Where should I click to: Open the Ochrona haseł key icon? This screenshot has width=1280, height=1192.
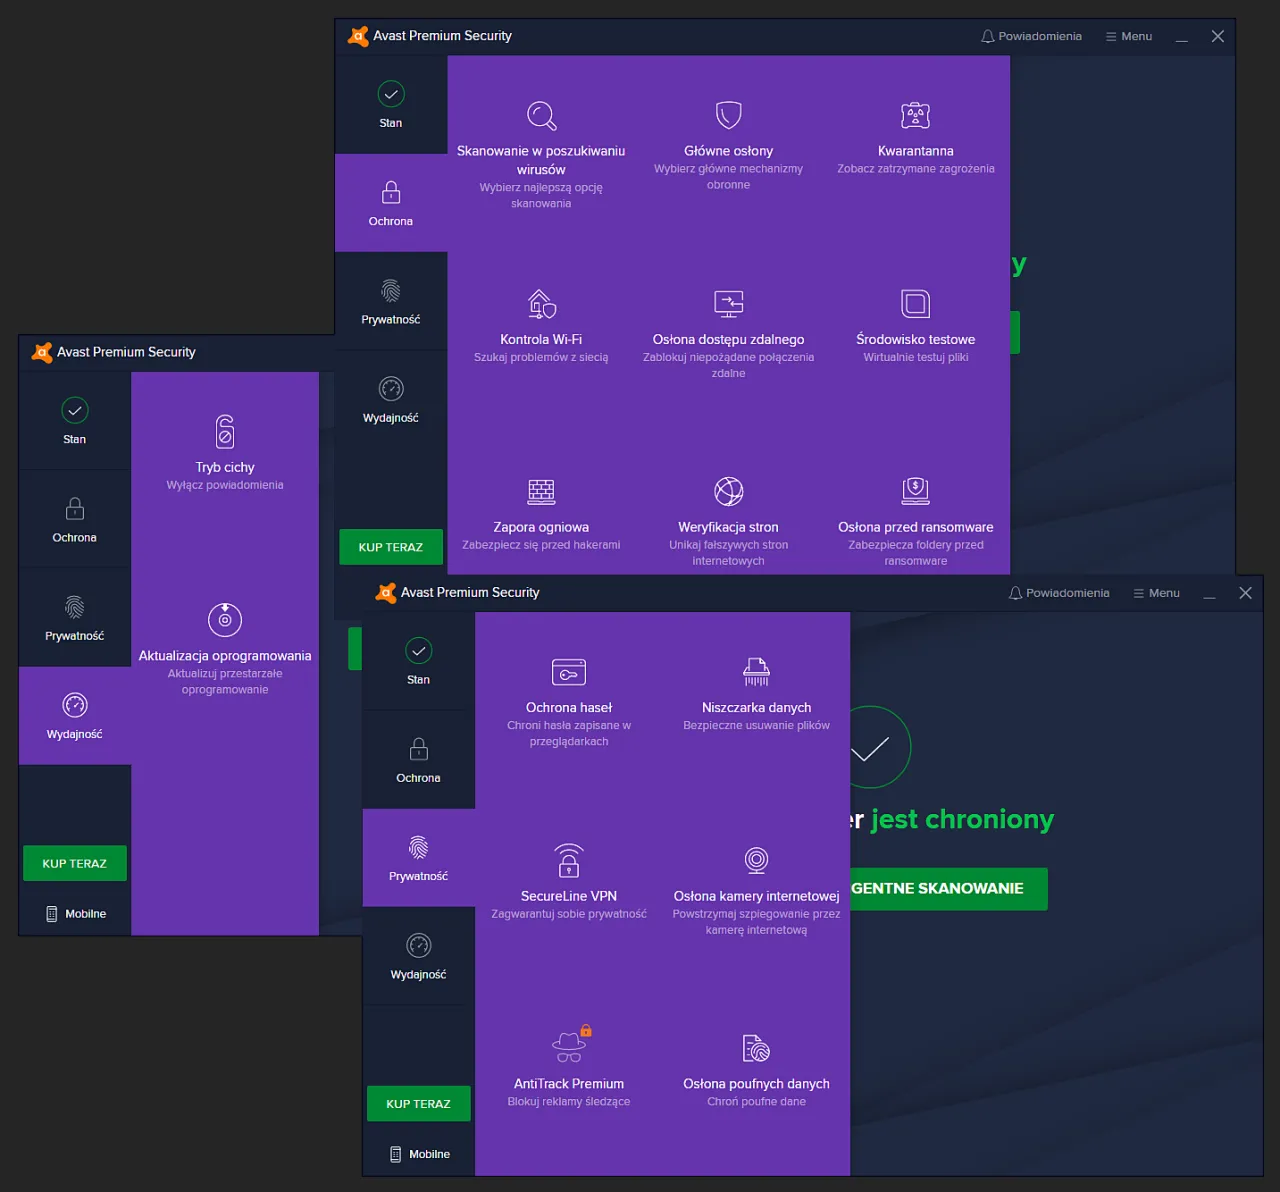click(568, 672)
